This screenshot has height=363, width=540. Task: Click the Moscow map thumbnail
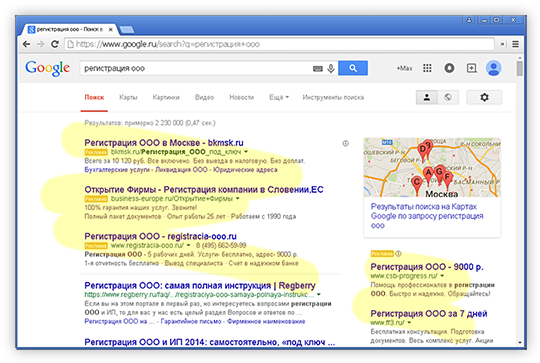pyautogui.click(x=432, y=167)
